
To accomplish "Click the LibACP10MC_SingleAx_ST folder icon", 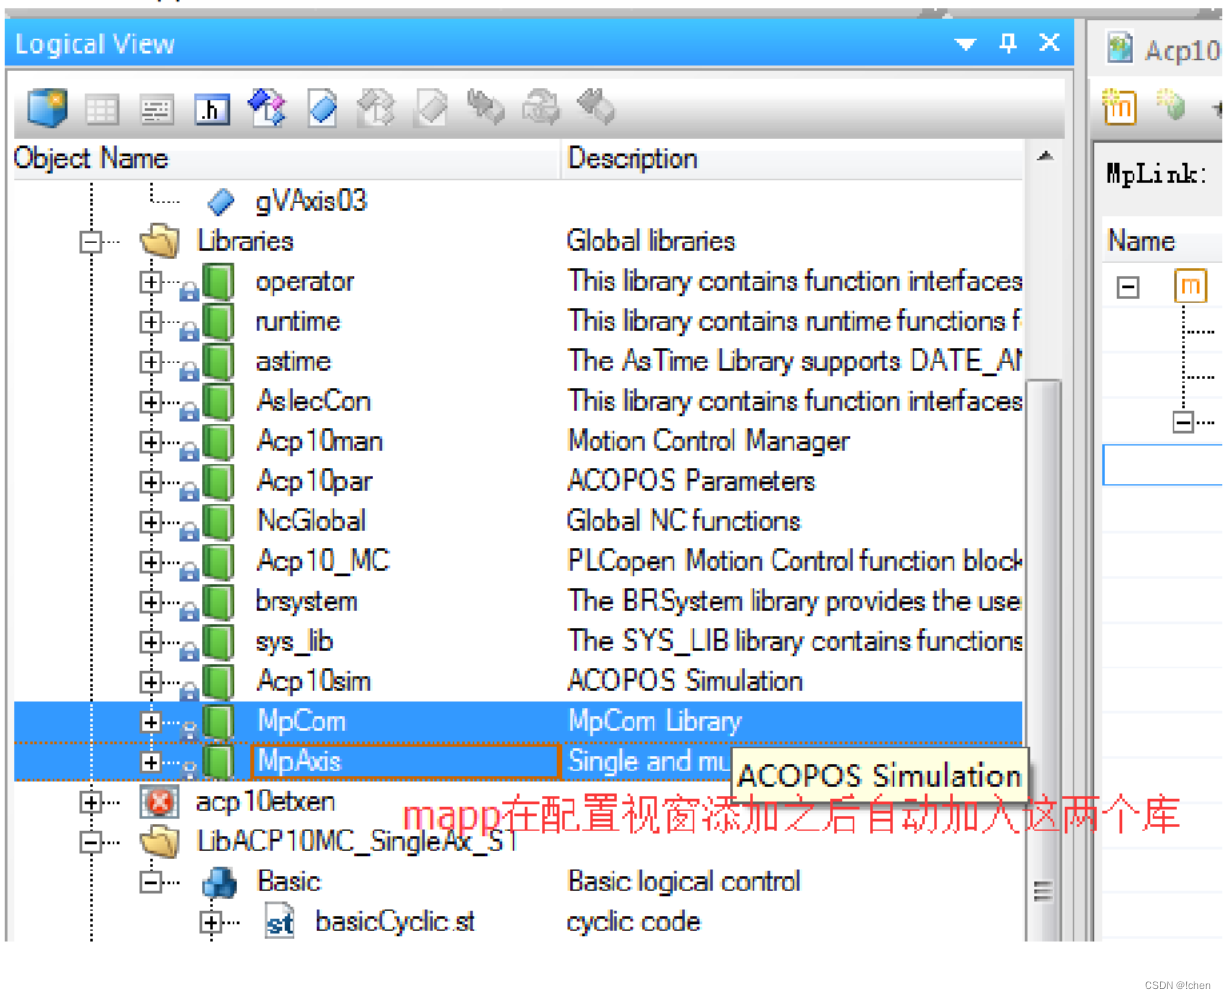I will [x=159, y=842].
